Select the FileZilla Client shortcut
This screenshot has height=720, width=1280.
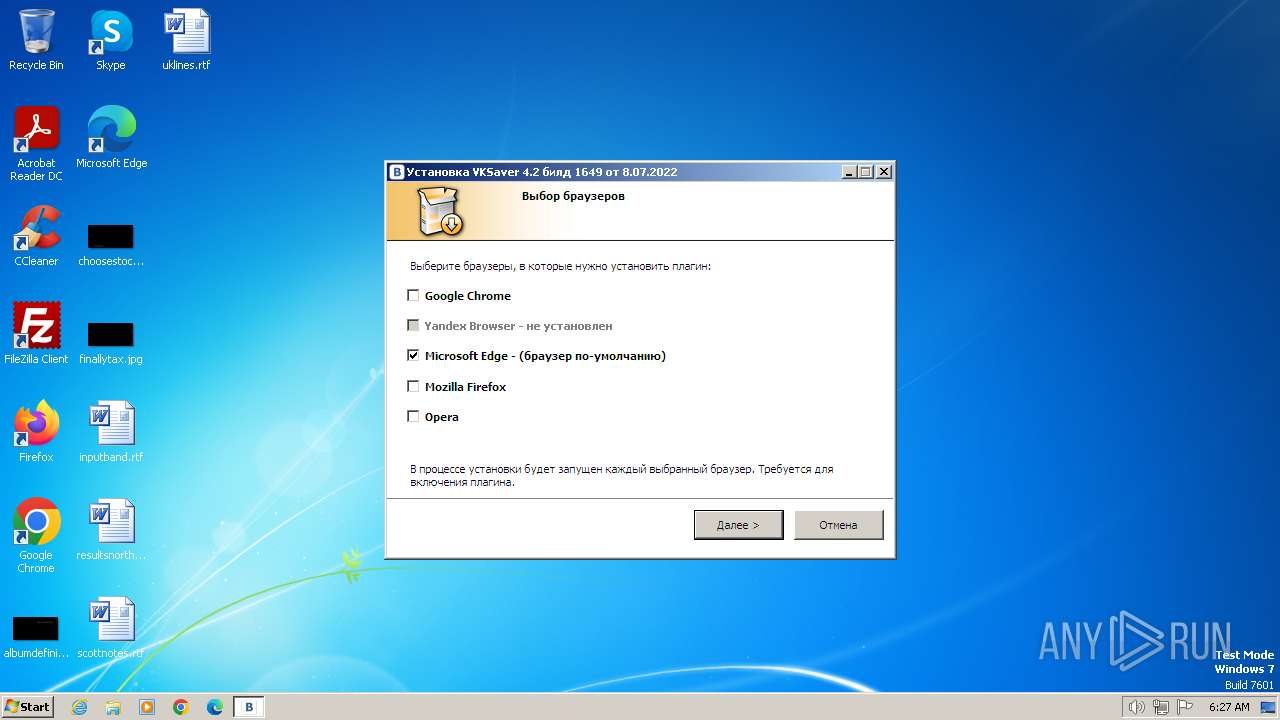[36, 333]
